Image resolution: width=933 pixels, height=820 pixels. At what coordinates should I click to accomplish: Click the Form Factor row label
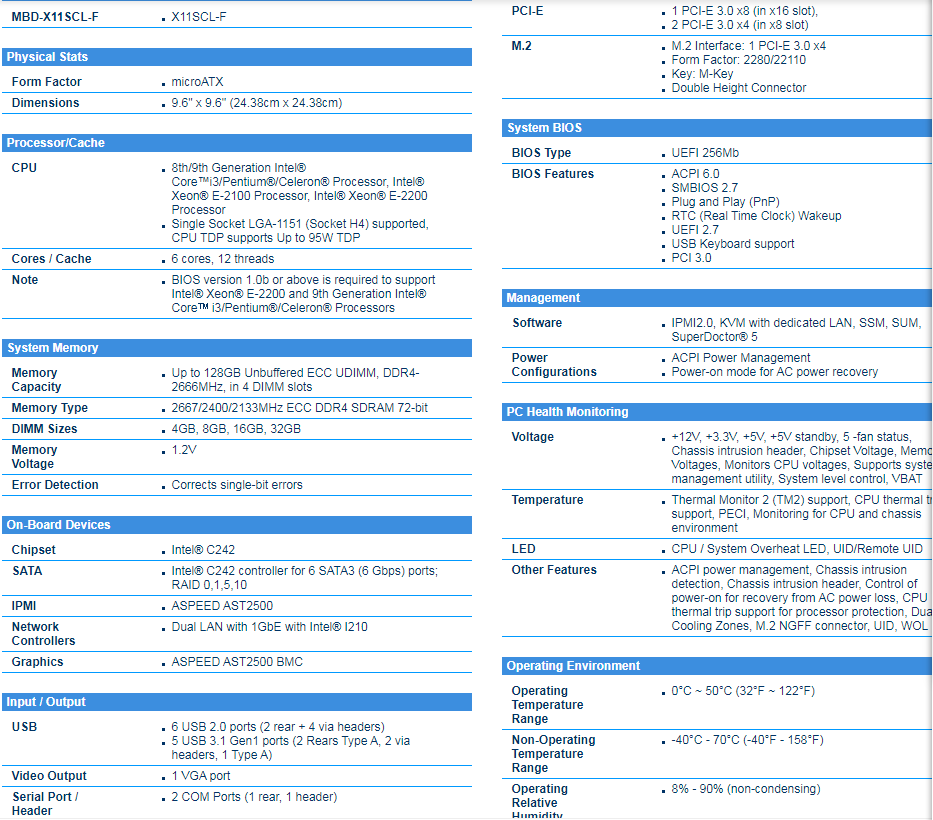(47, 82)
